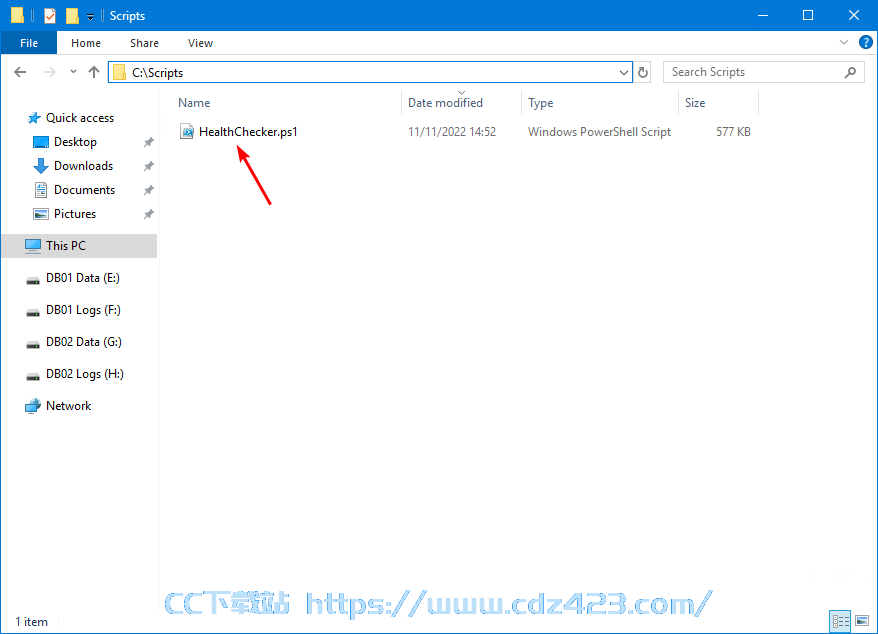The height and width of the screenshot is (634, 878).
Task: Click the HealthChecker.ps1 PowerShell file icon
Action: click(x=187, y=132)
